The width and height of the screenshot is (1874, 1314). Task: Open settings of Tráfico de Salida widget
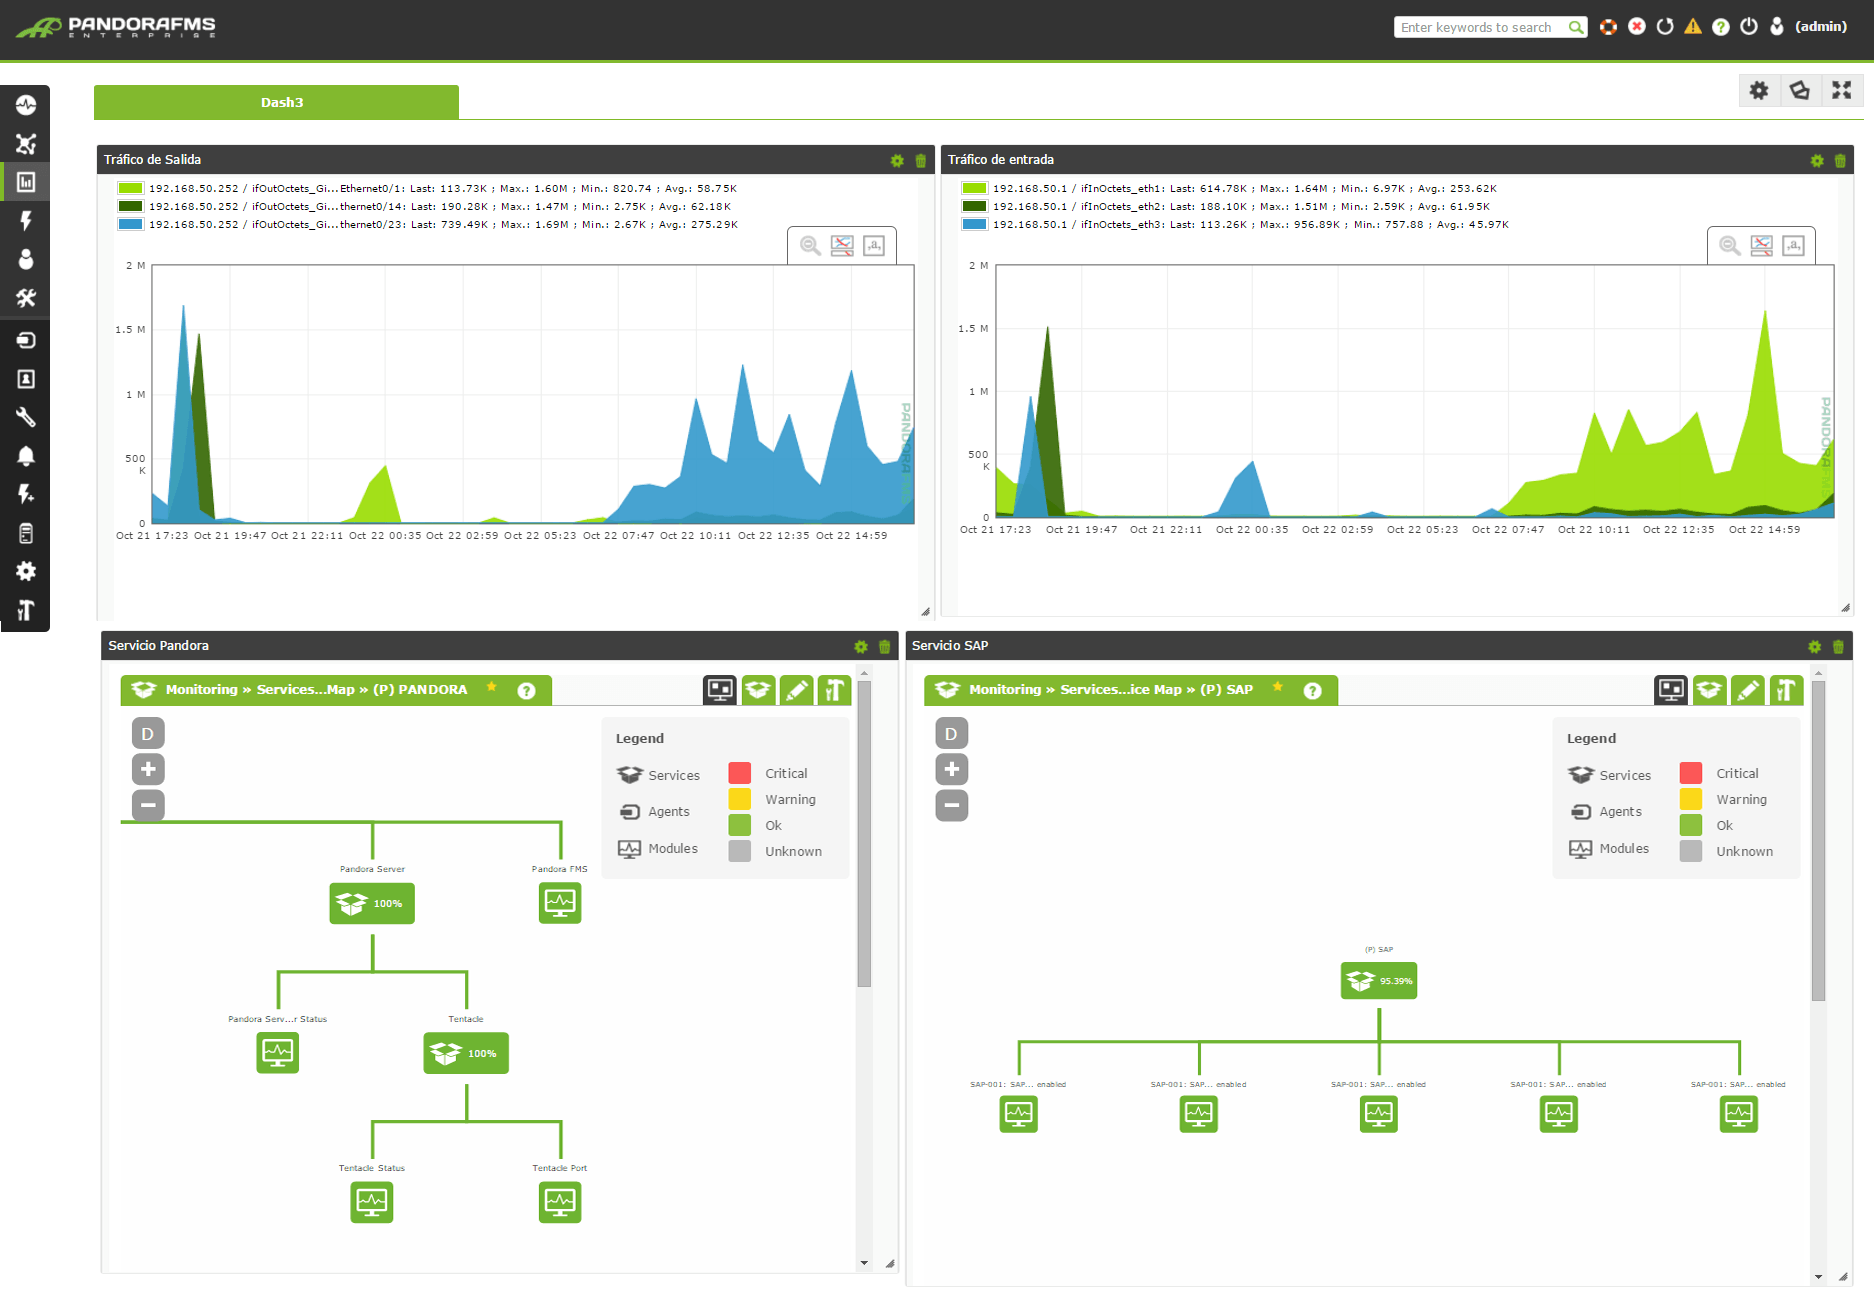pyautogui.click(x=897, y=160)
